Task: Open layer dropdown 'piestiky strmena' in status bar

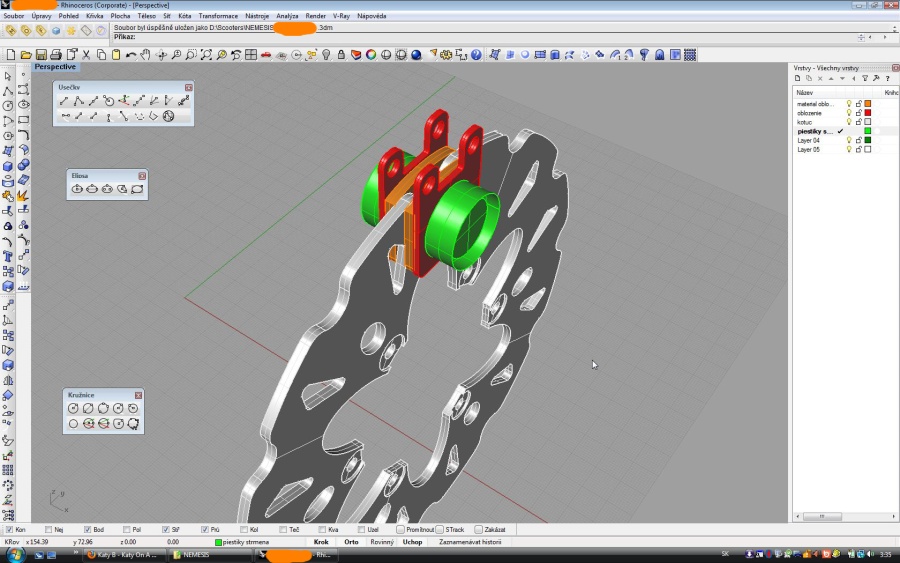Action: 245,542
